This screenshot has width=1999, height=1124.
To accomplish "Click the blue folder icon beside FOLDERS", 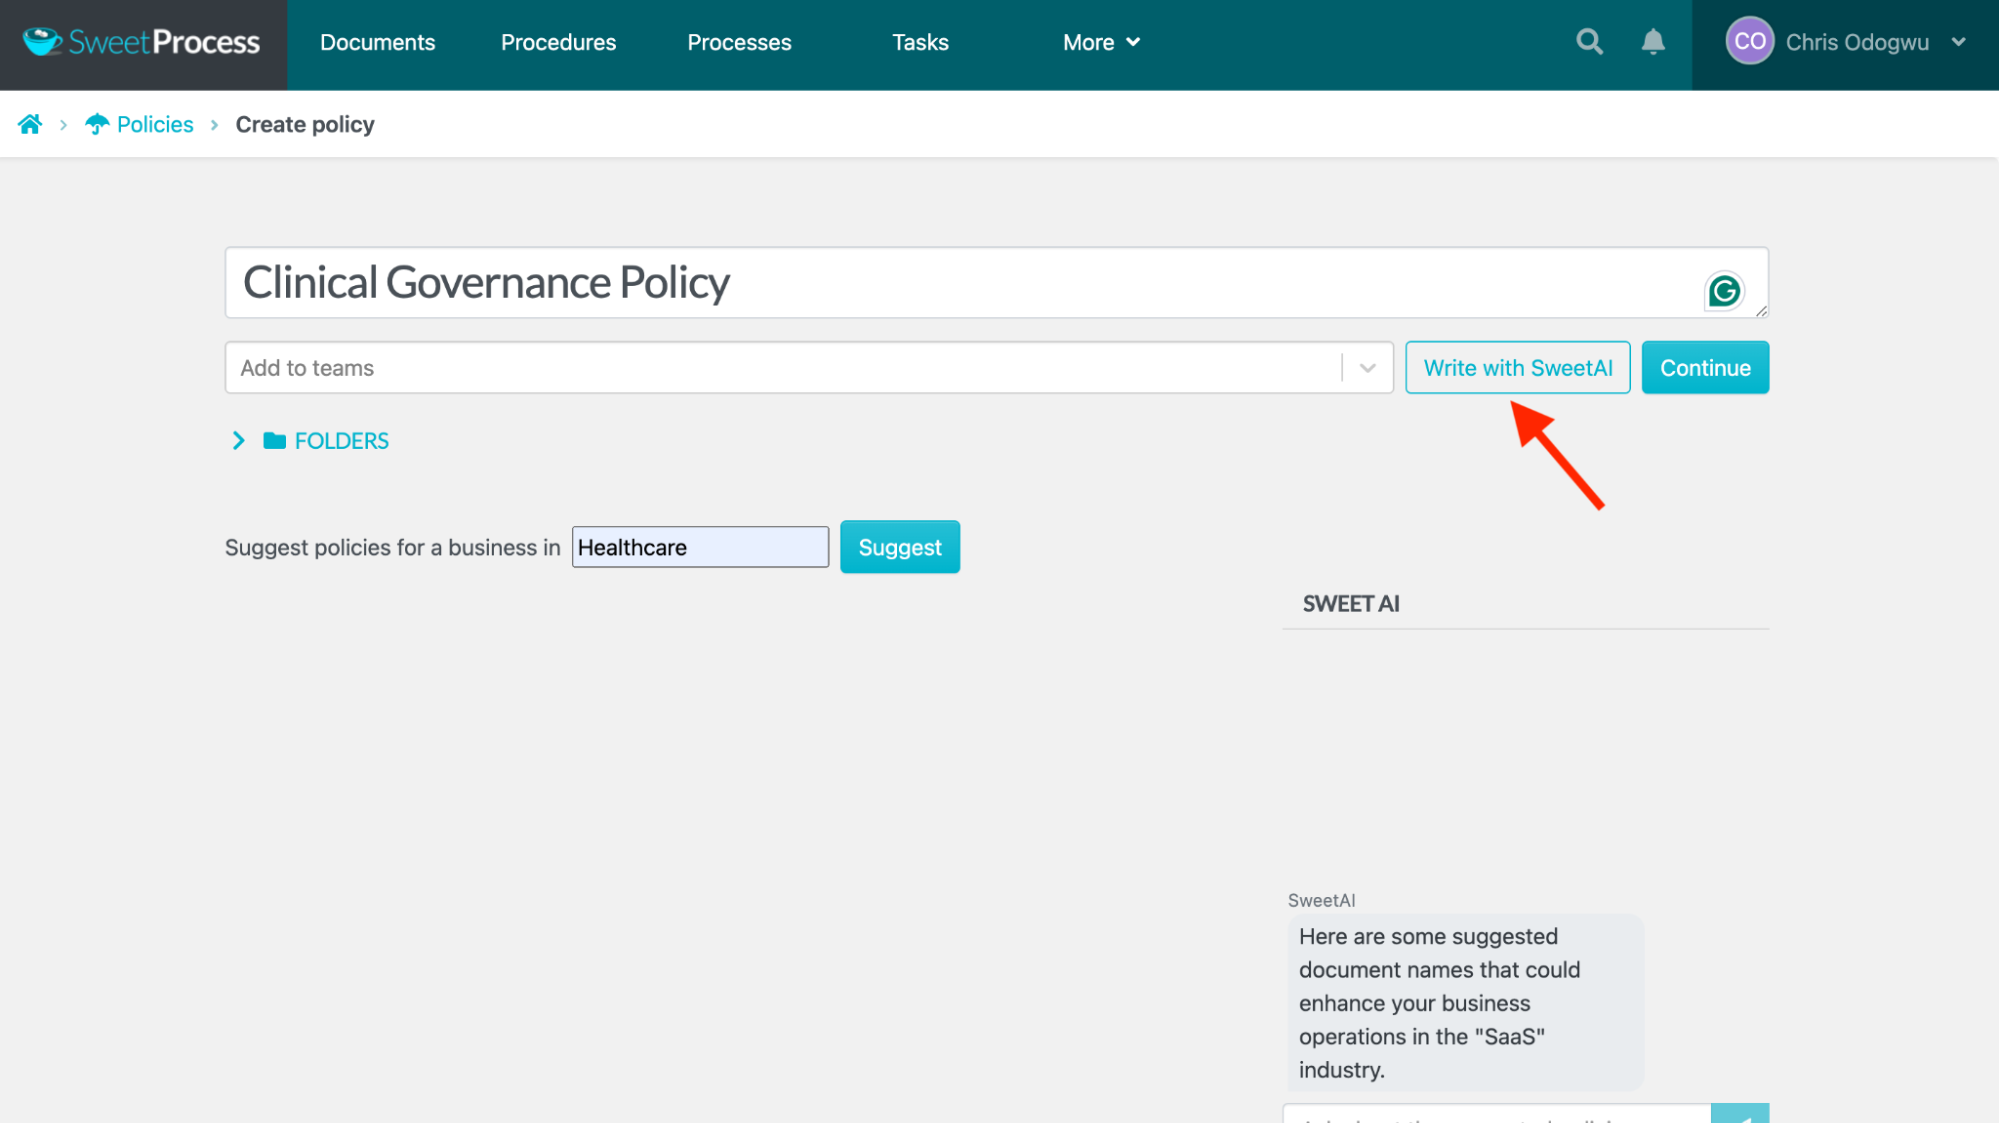I will (x=274, y=441).
